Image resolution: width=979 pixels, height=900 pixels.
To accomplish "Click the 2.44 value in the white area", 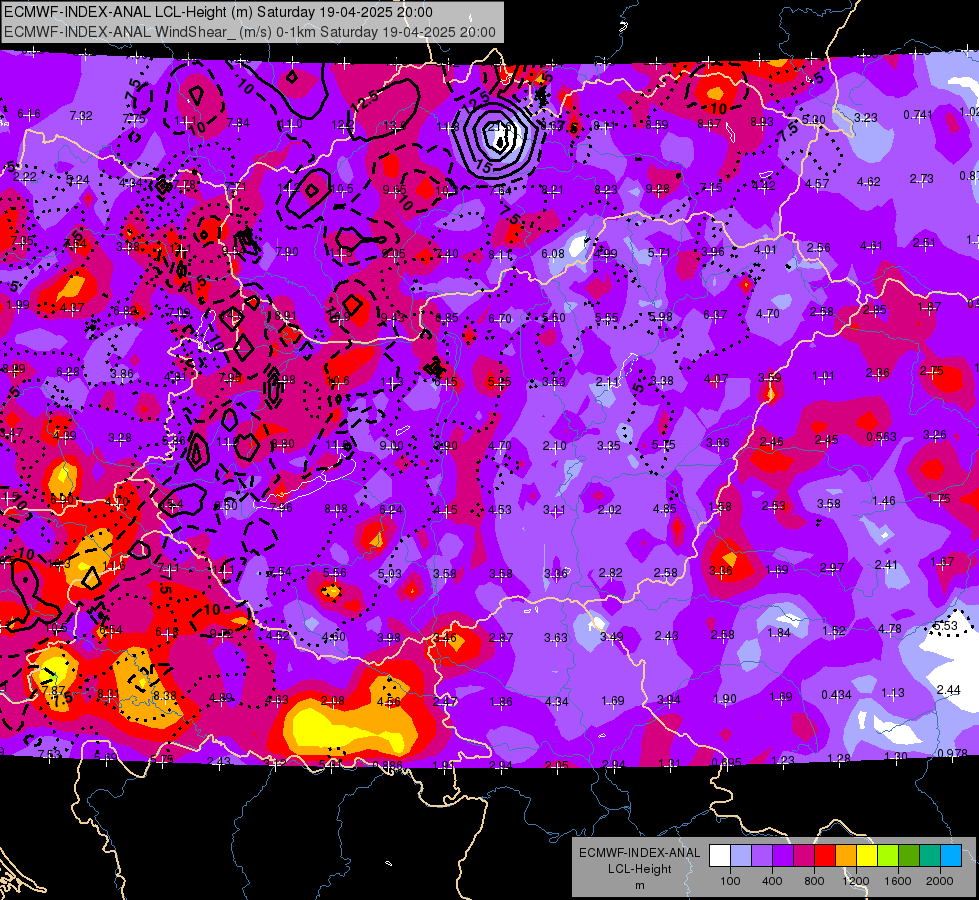I will point(948,690).
